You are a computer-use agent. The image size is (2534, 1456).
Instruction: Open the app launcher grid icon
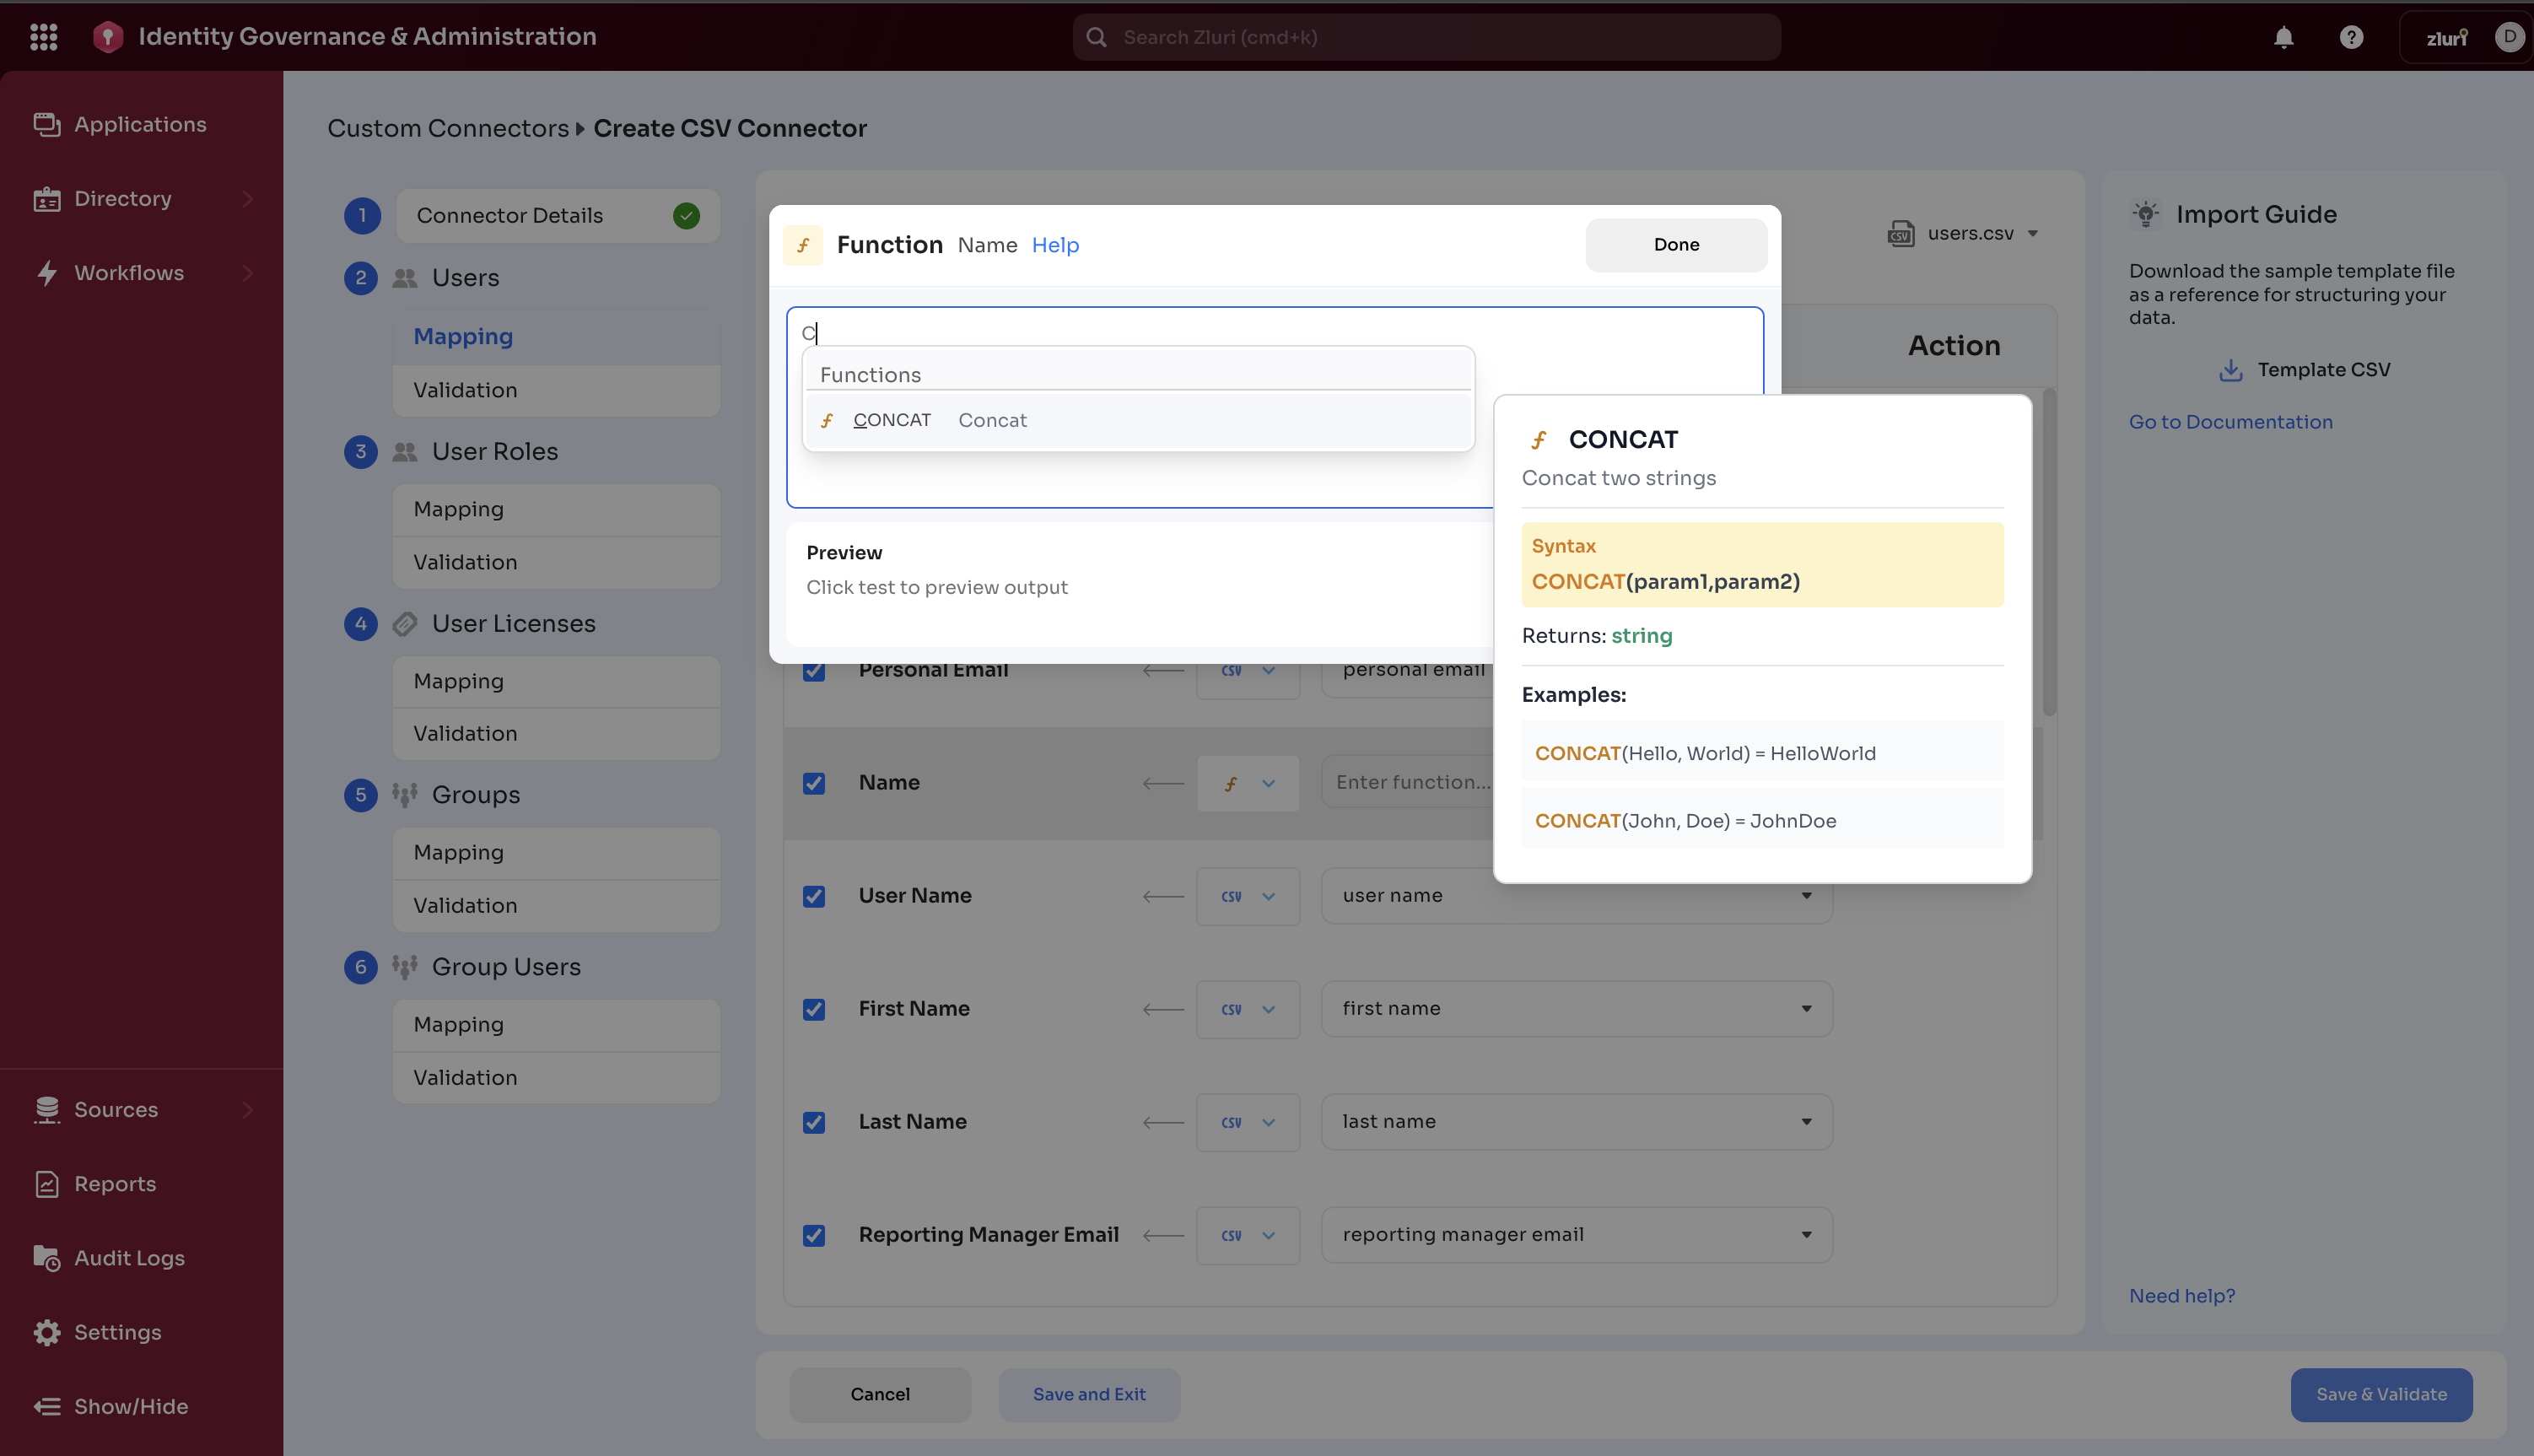[43, 37]
